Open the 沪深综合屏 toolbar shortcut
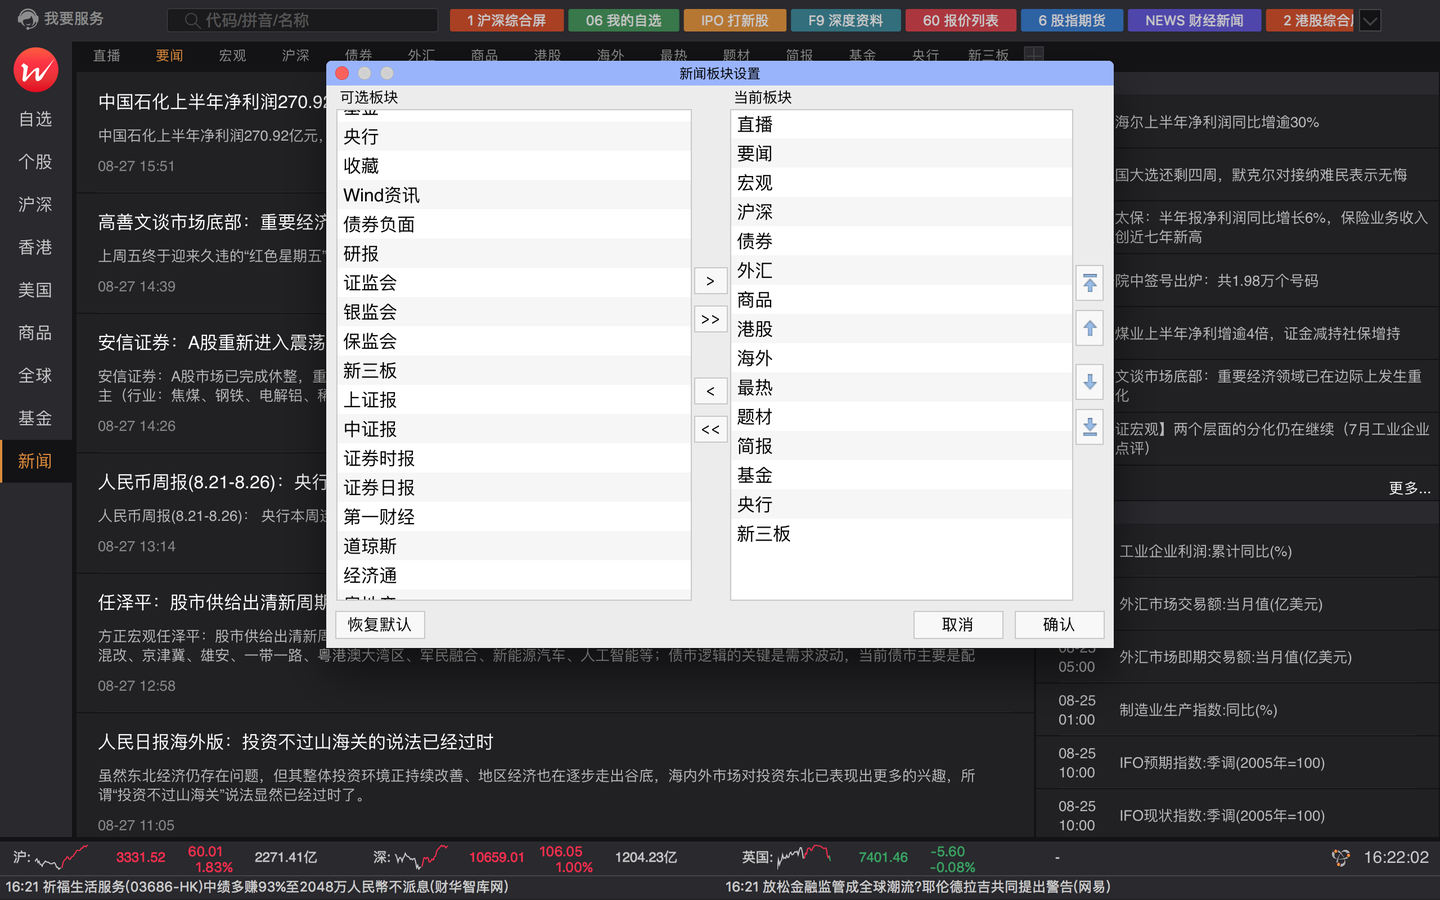This screenshot has height=900, width=1440. 506,19
